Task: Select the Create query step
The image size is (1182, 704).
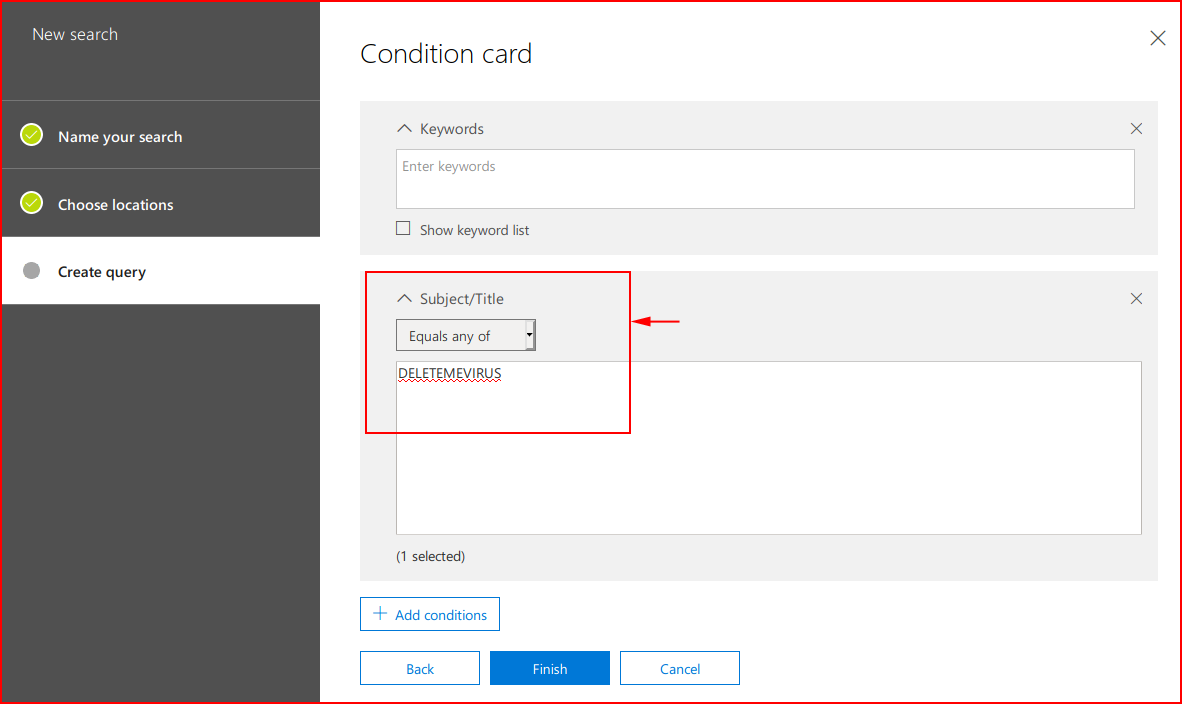Action: click(x=161, y=271)
